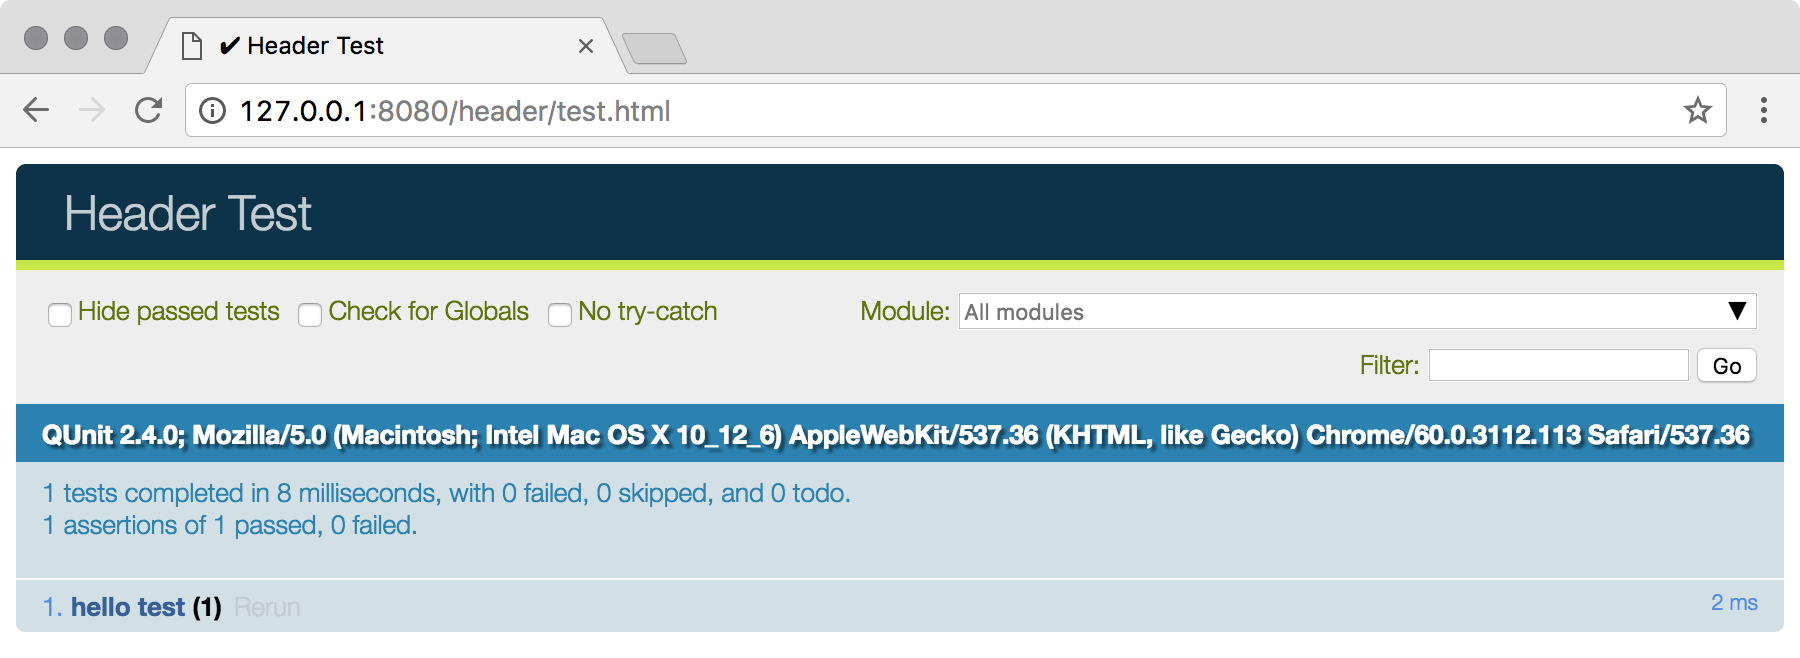This screenshot has width=1800, height=658.
Task: Enable Hide passed tests checkbox
Action: click(x=60, y=314)
